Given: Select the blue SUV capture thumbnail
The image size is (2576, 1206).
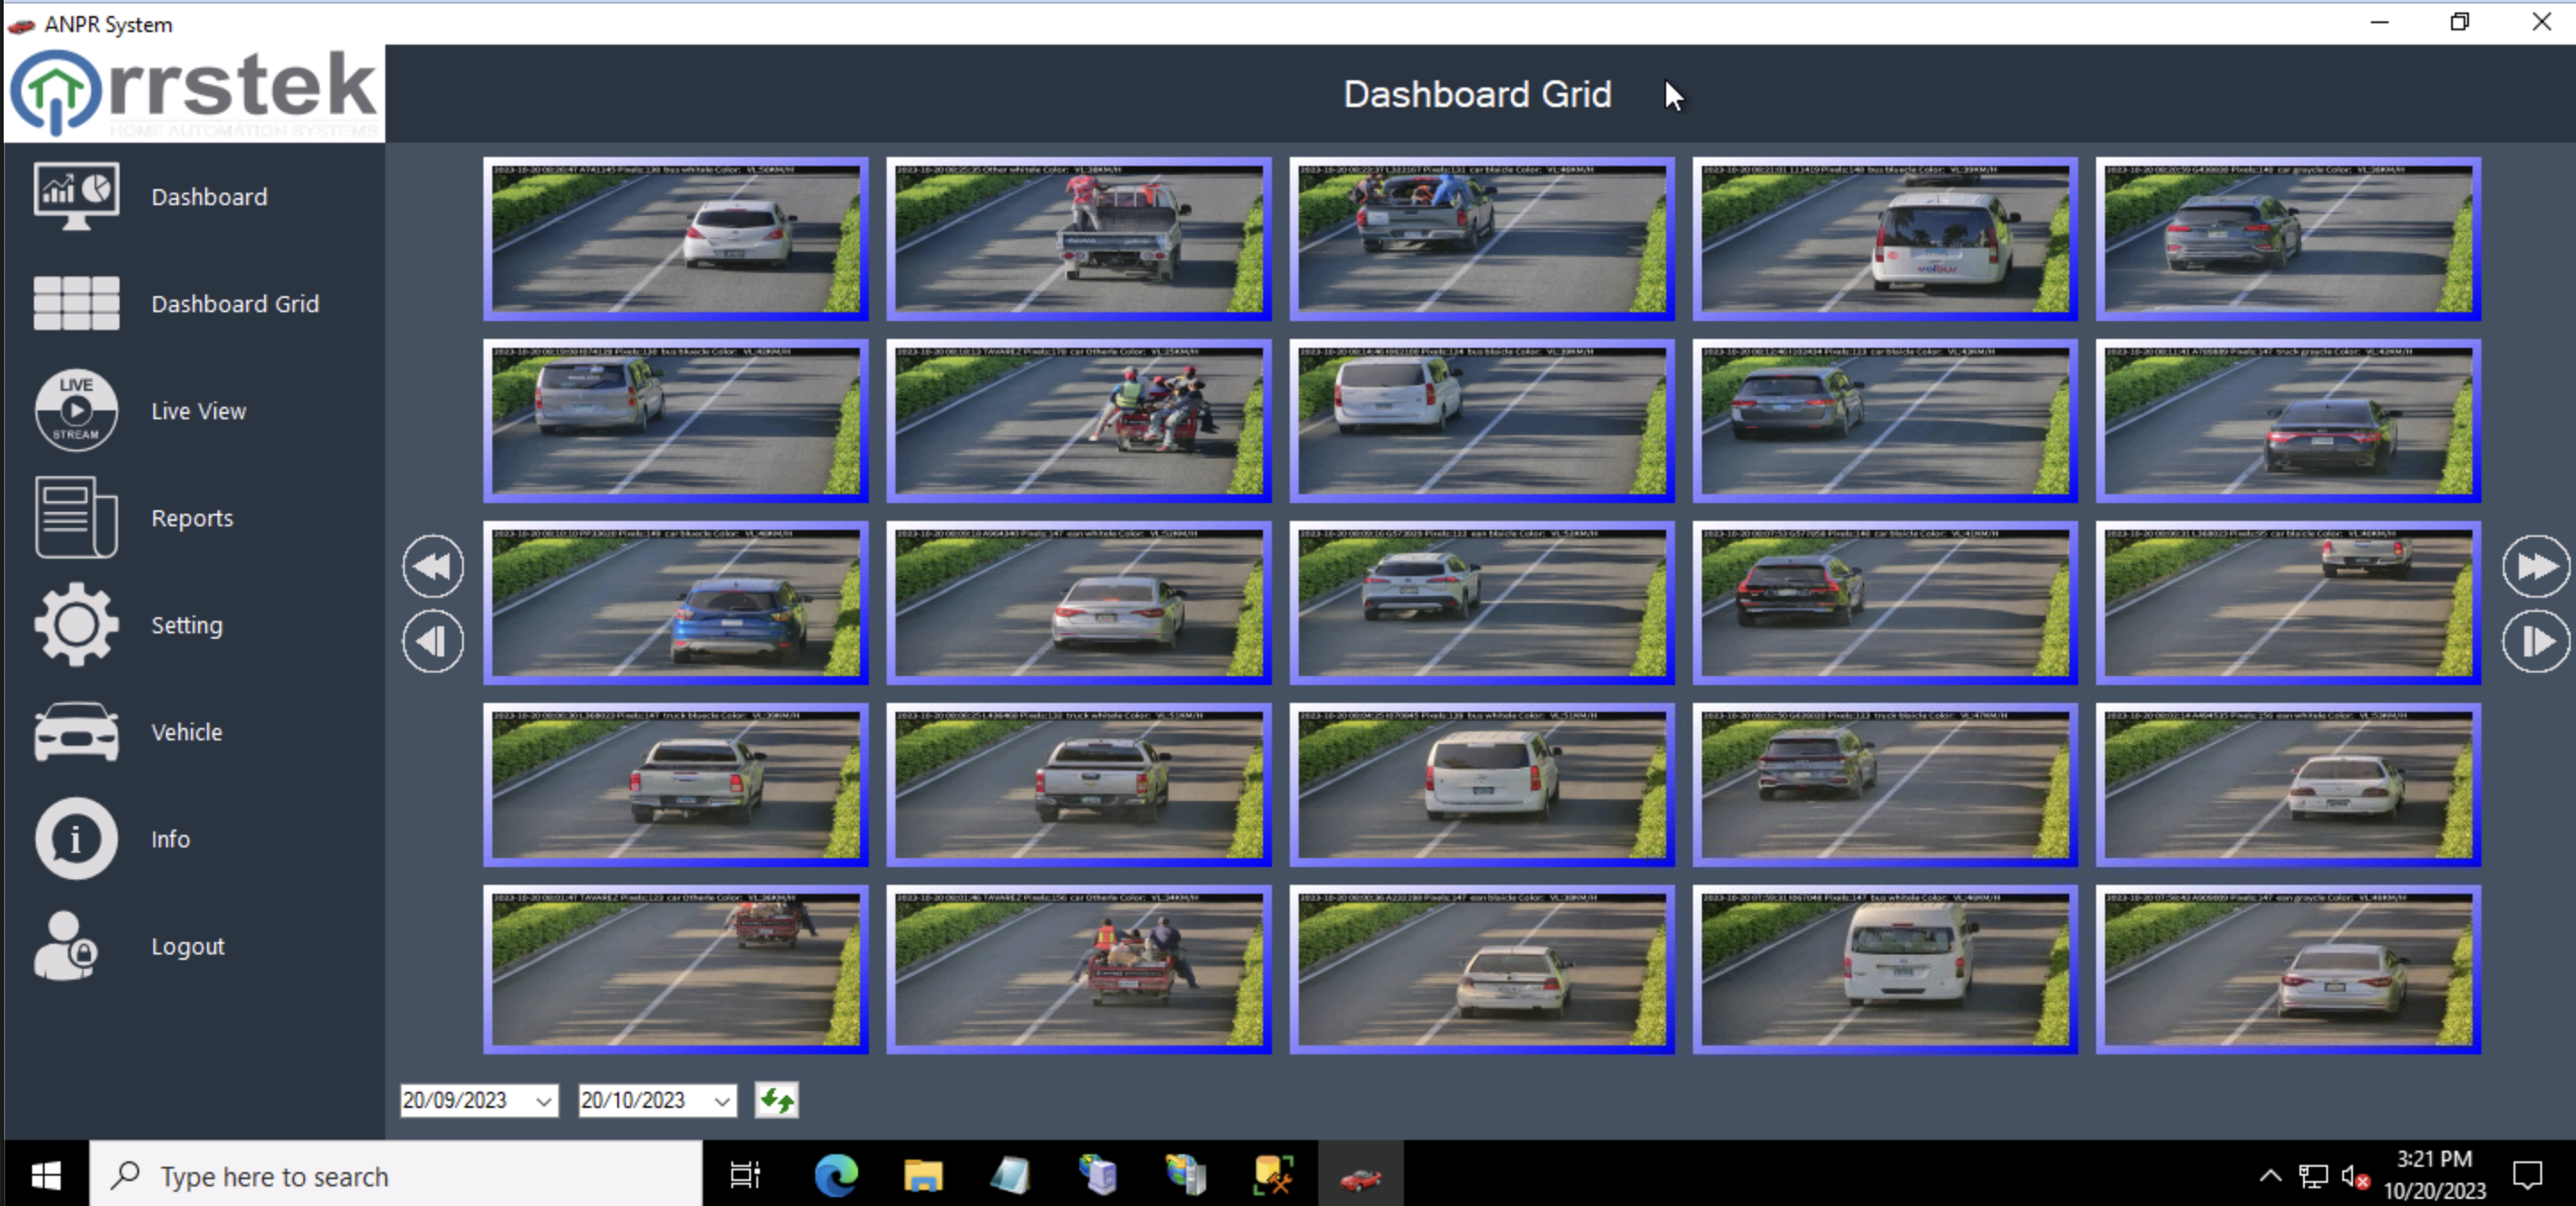Looking at the screenshot, I should click(675, 603).
